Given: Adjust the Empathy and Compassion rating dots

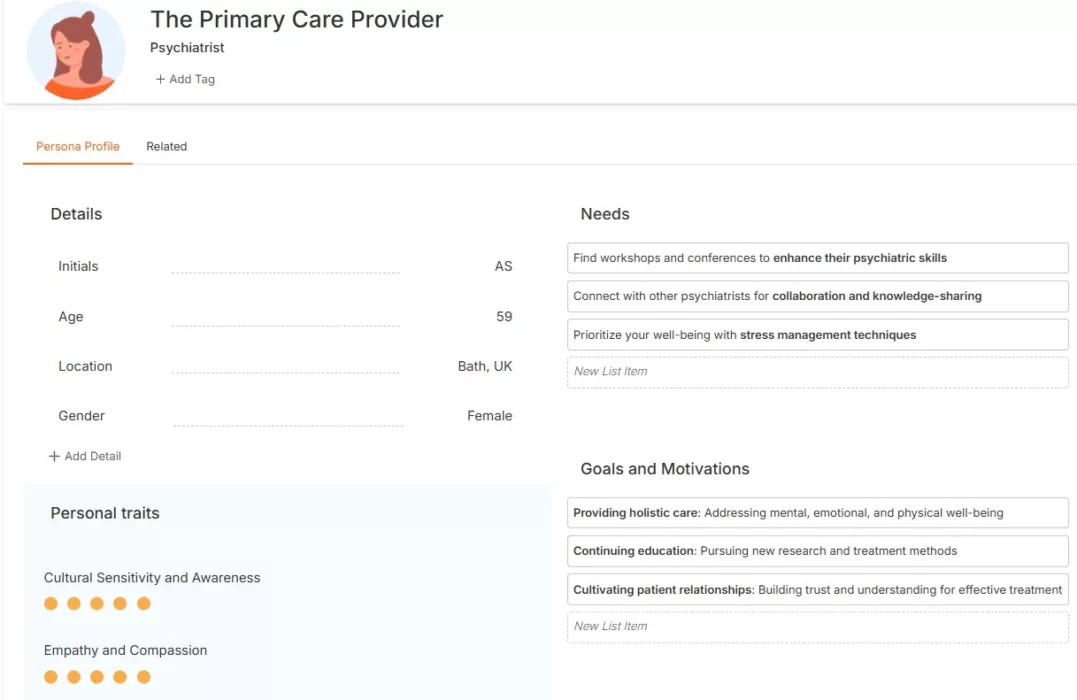Looking at the screenshot, I should click(97, 677).
